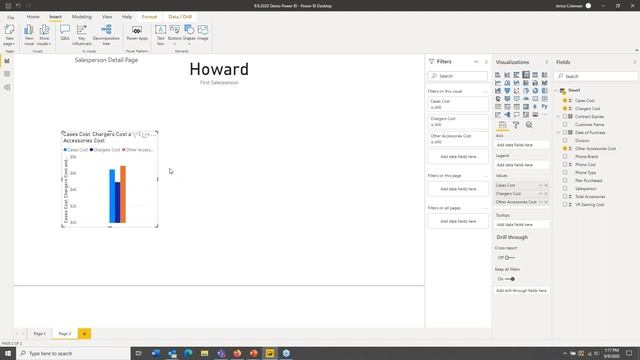This screenshot has width=640, height=360.
Task: Expand the Date of Purchase hierarchy
Action: coord(559,132)
